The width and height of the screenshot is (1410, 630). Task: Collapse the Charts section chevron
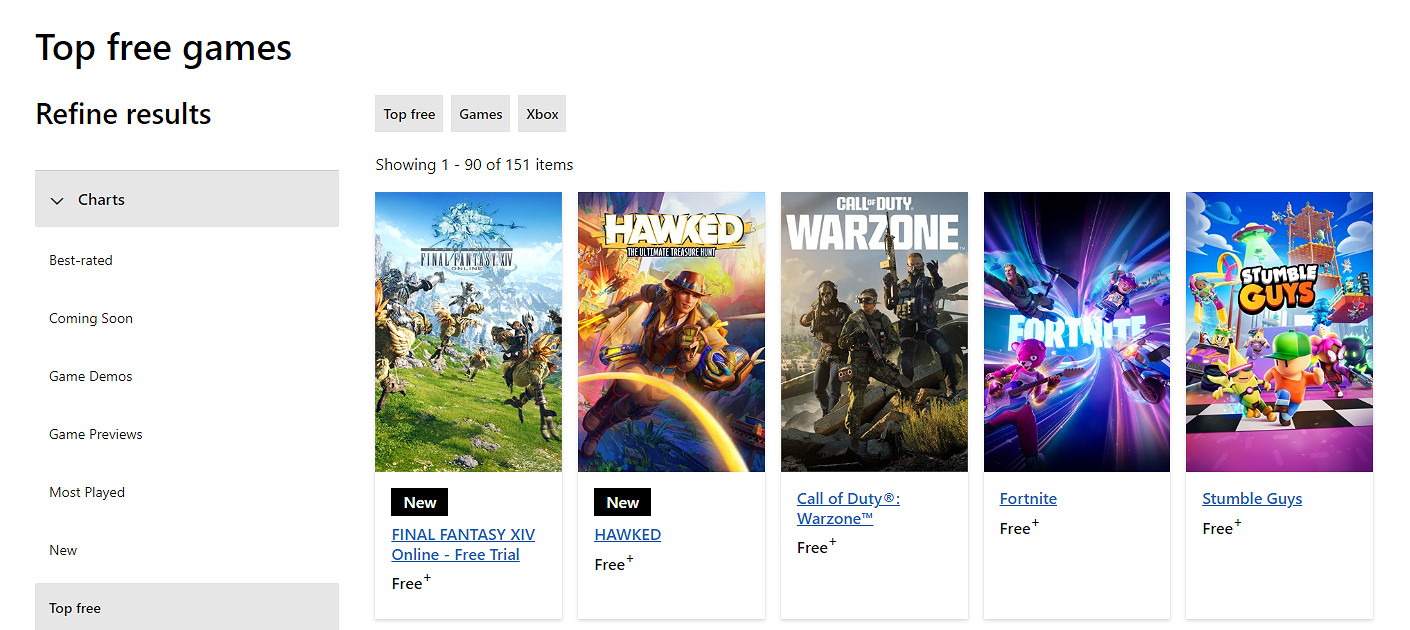tap(57, 200)
